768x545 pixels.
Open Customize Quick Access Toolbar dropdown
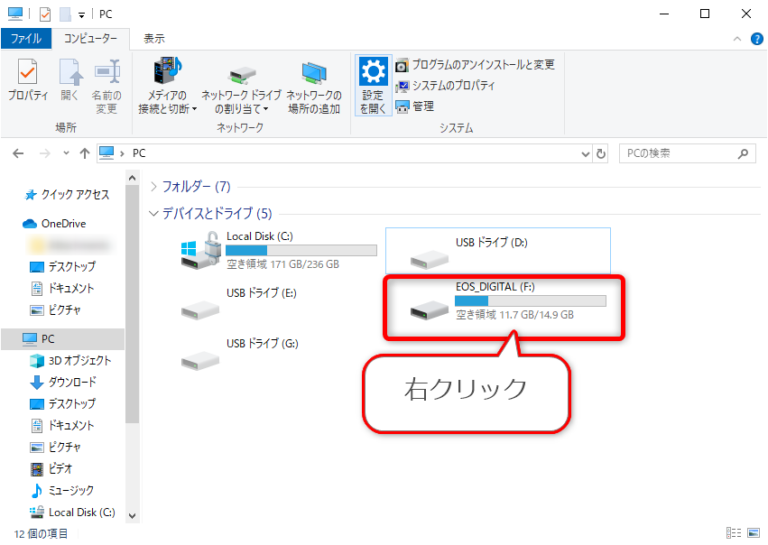point(81,15)
